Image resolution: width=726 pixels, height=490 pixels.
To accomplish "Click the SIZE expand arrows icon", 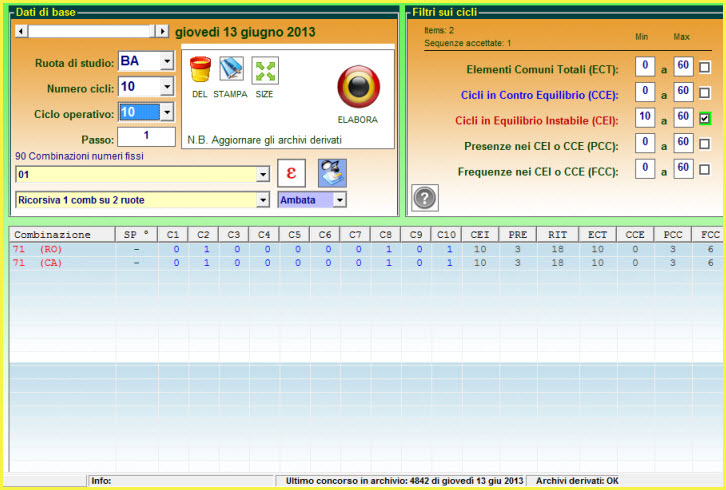I will [265, 70].
